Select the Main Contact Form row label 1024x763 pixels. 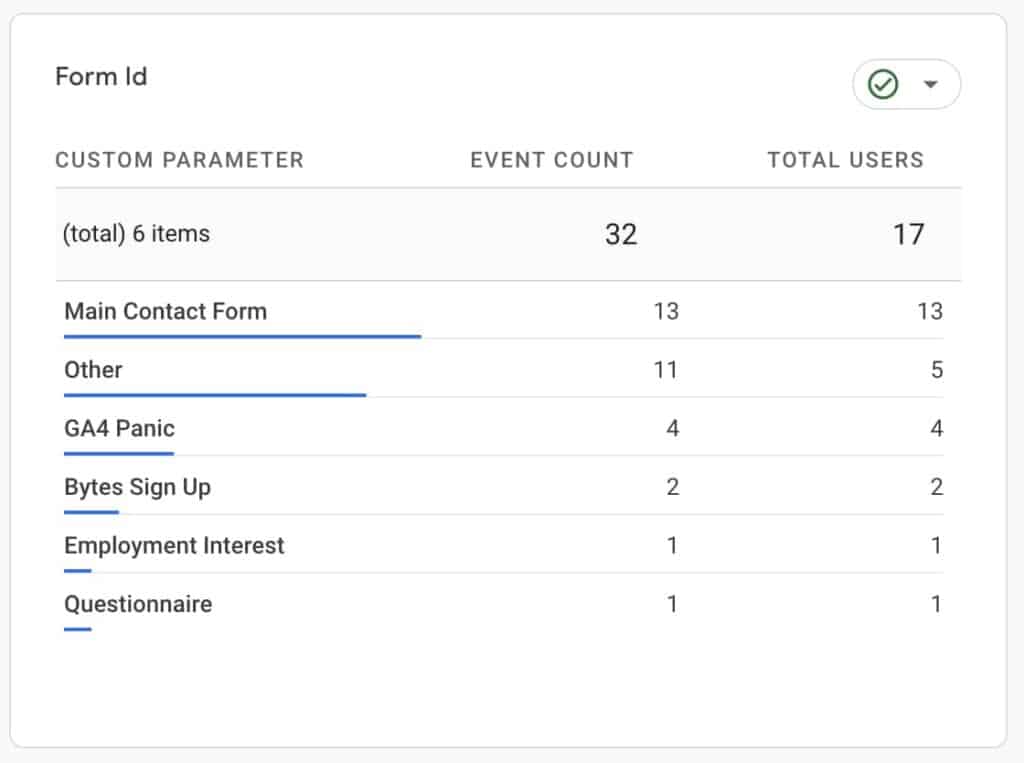click(x=165, y=311)
